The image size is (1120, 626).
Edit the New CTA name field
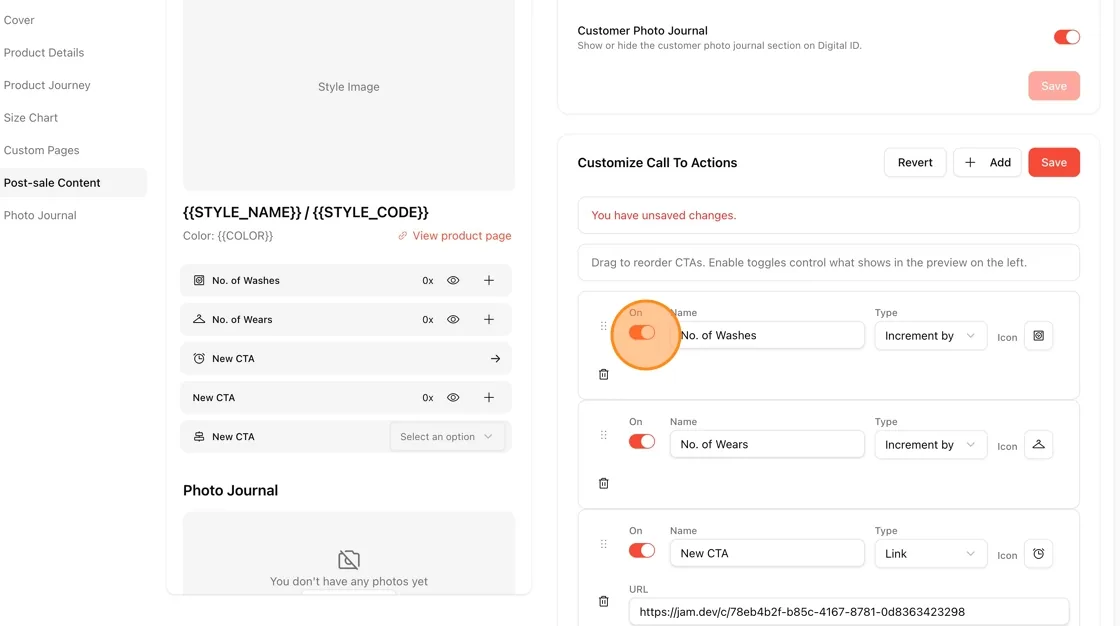click(x=767, y=553)
